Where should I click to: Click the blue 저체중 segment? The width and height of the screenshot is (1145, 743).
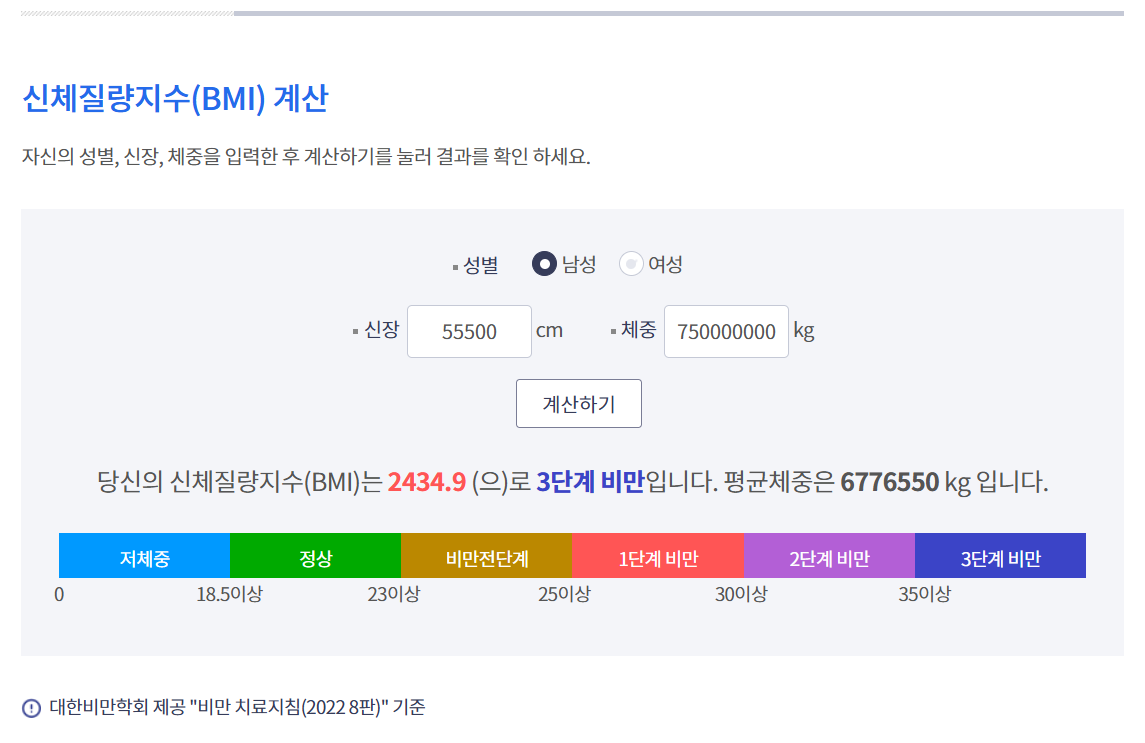click(x=144, y=556)
